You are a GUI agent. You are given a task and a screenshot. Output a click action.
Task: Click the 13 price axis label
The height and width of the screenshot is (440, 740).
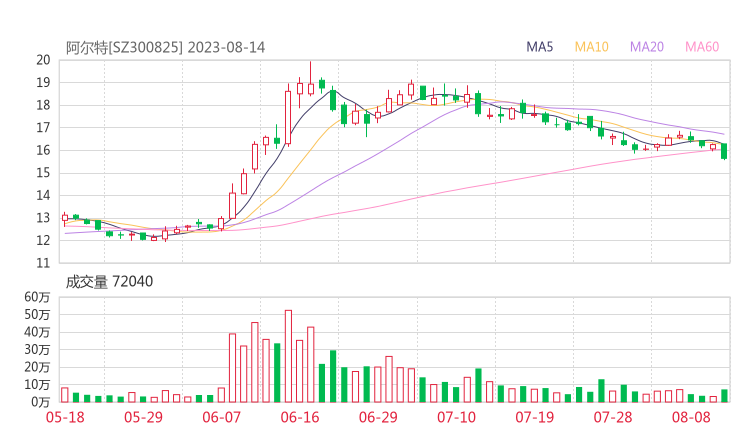[x=43, y=218]
